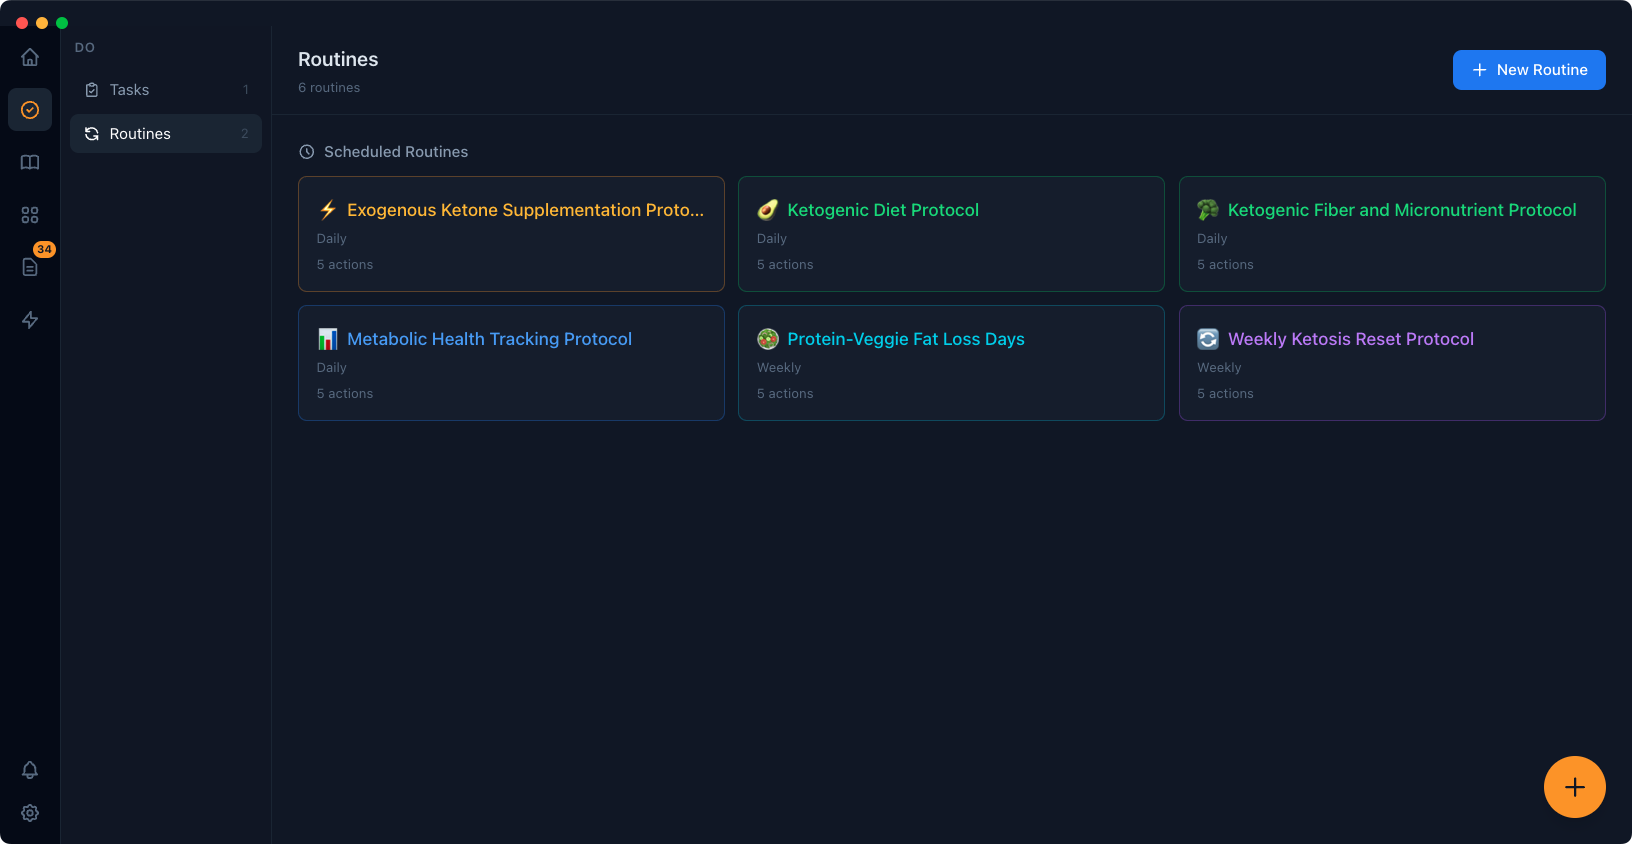Click the lightning bolt sidebar icon
Screen dimensions: 1632x844
[30, 320]
